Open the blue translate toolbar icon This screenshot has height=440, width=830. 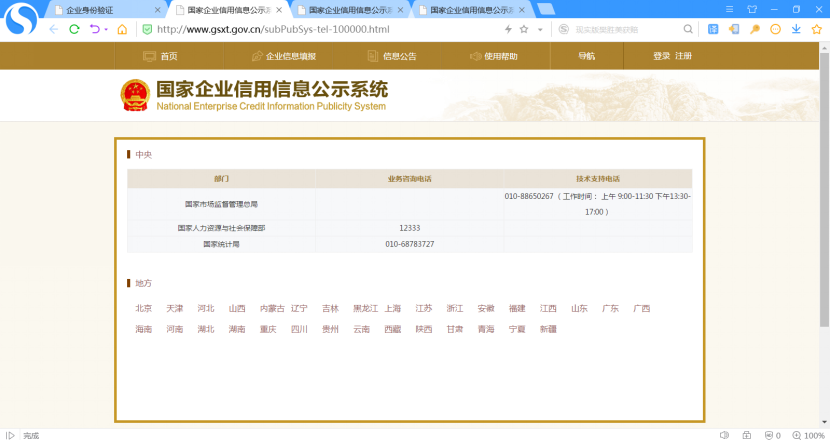[713, 29]
